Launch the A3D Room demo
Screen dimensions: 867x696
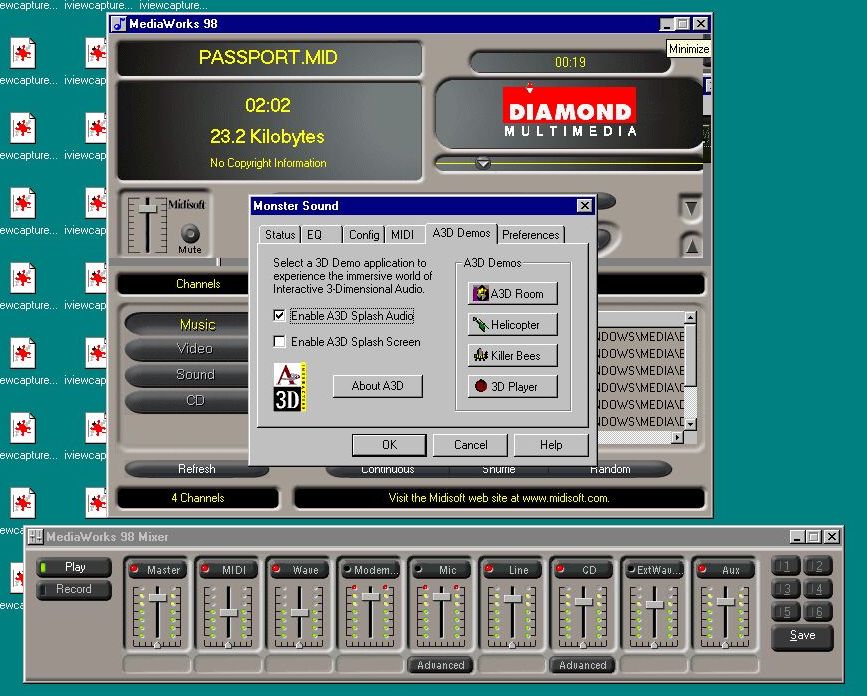(513, 294)
